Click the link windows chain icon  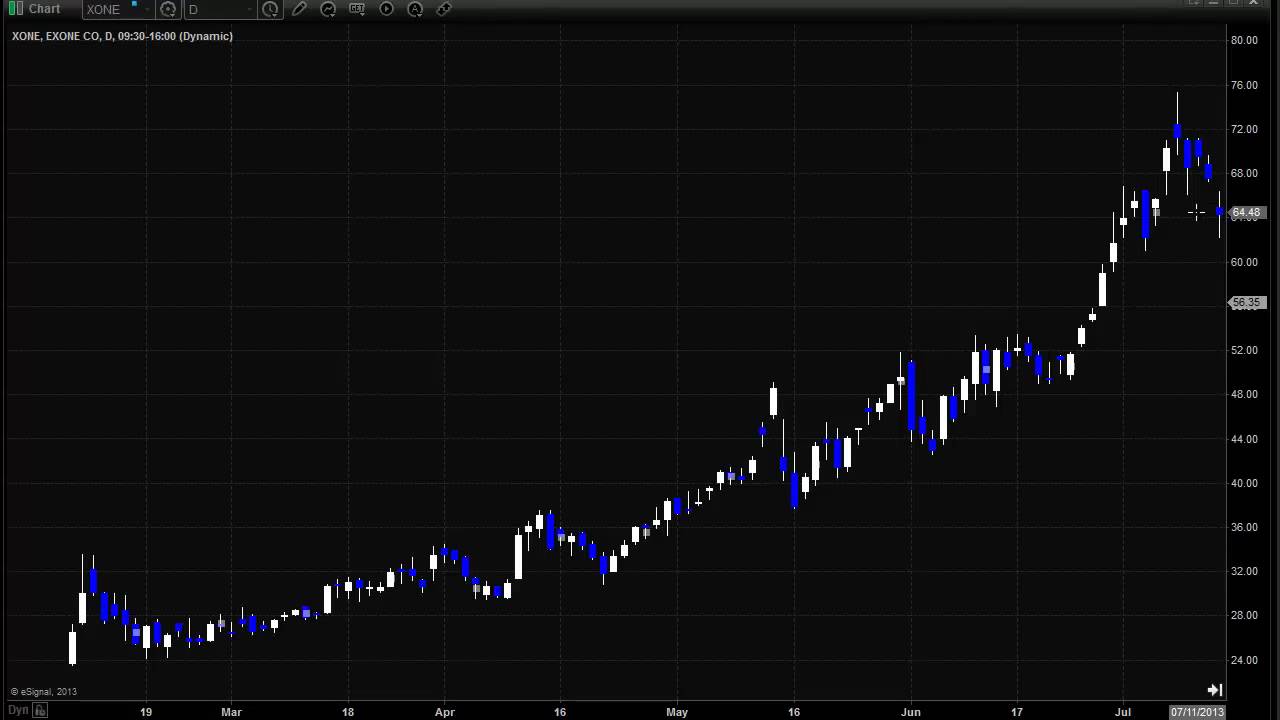tap(444, 9)
